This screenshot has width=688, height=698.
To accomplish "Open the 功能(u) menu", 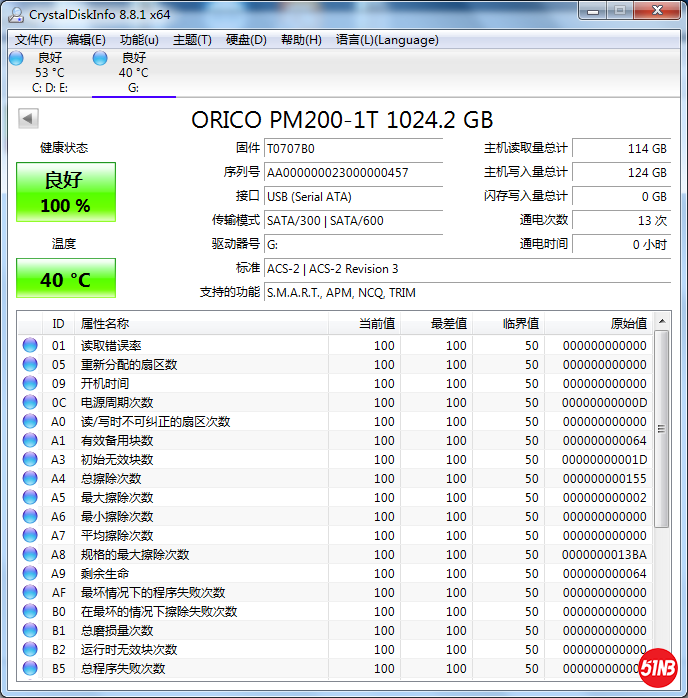I will [x=139, y=40].
